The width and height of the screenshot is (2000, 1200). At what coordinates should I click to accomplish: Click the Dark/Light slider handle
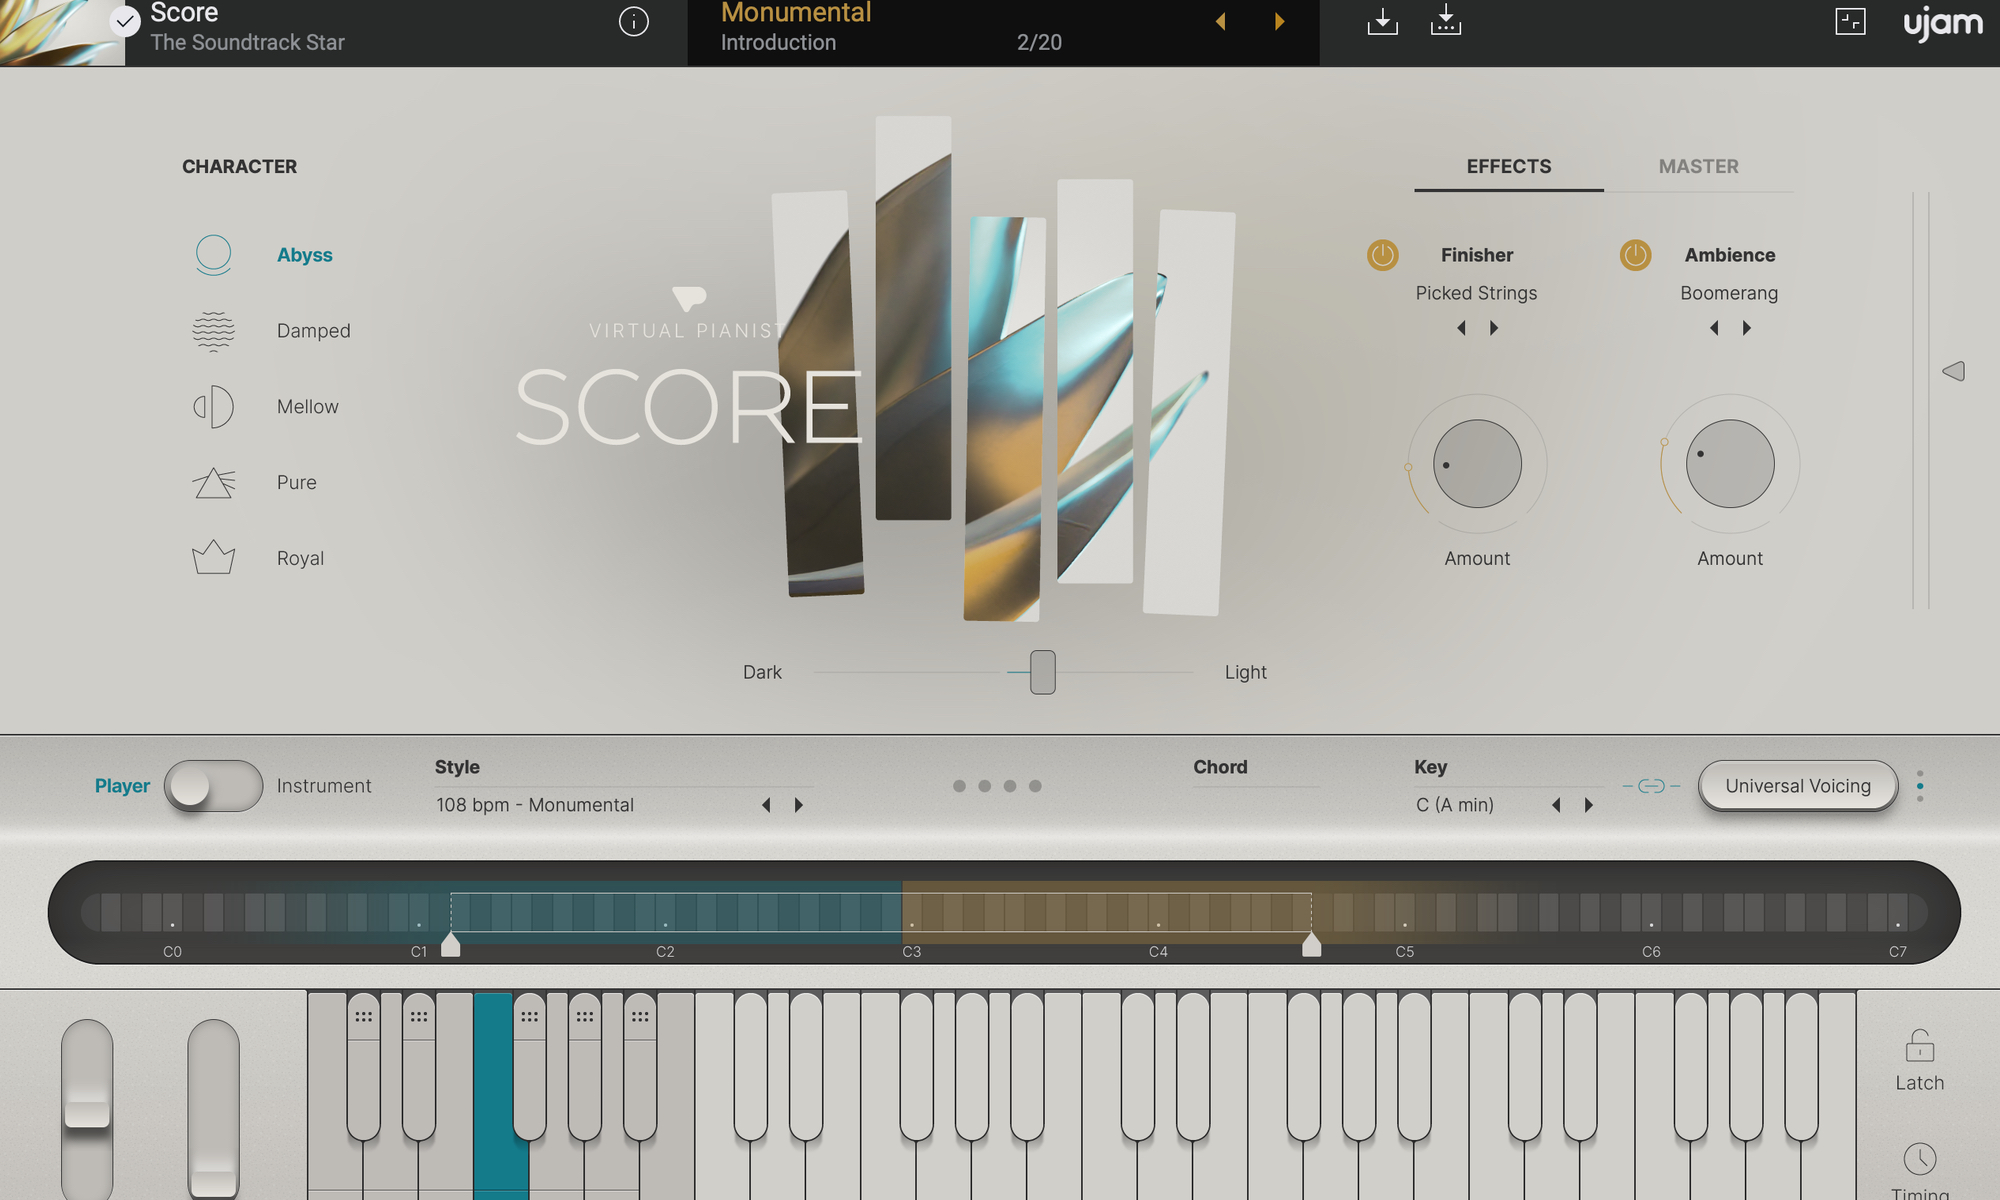(1042, 672)
